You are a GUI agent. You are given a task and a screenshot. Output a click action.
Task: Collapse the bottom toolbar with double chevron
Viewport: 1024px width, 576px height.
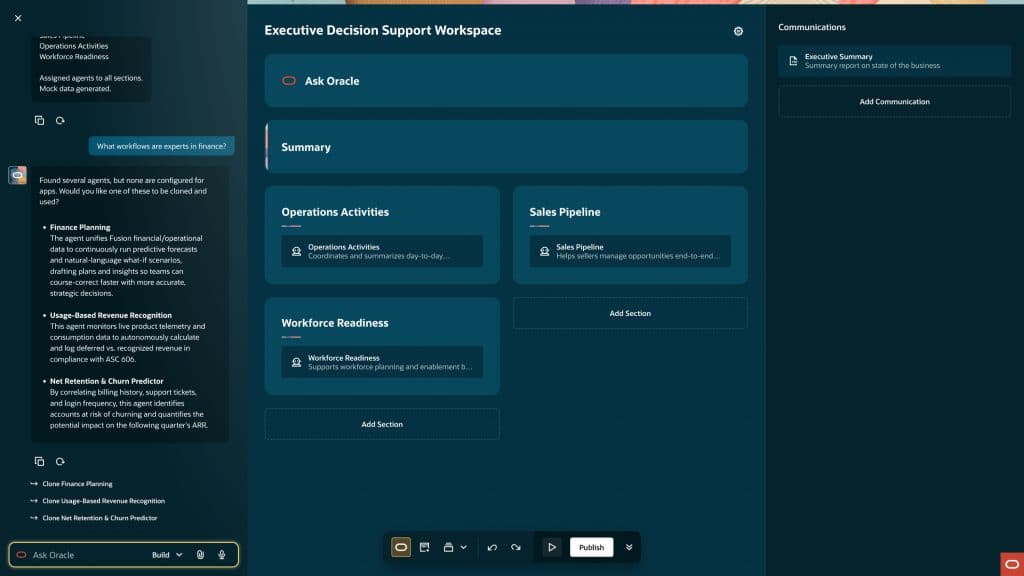tap(629, 547)
